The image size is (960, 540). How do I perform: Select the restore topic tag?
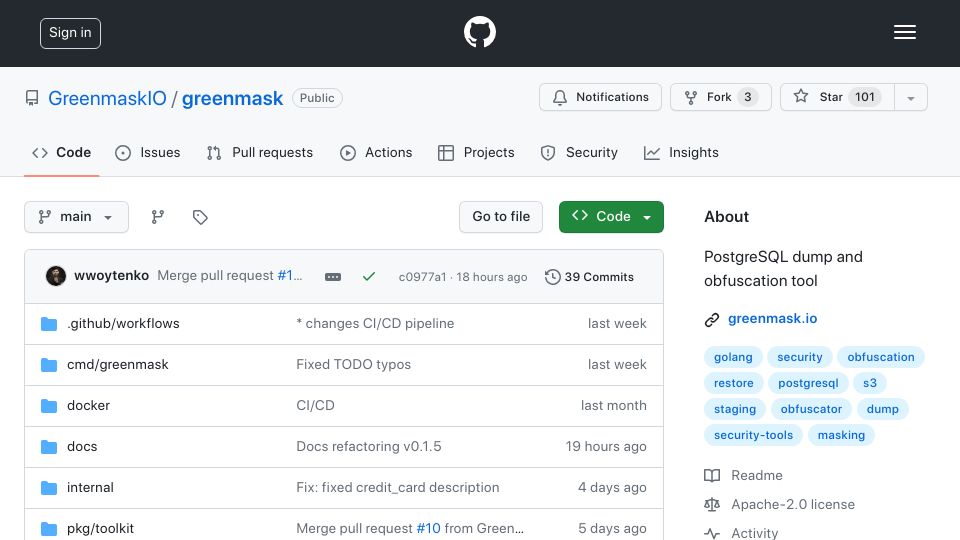[733, 383]
